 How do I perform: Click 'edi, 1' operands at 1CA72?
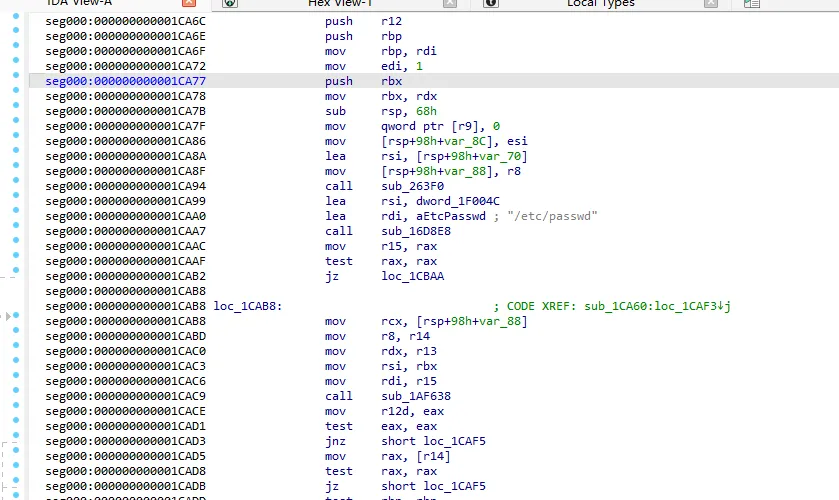pyautogui.click(x=402, y=66)
